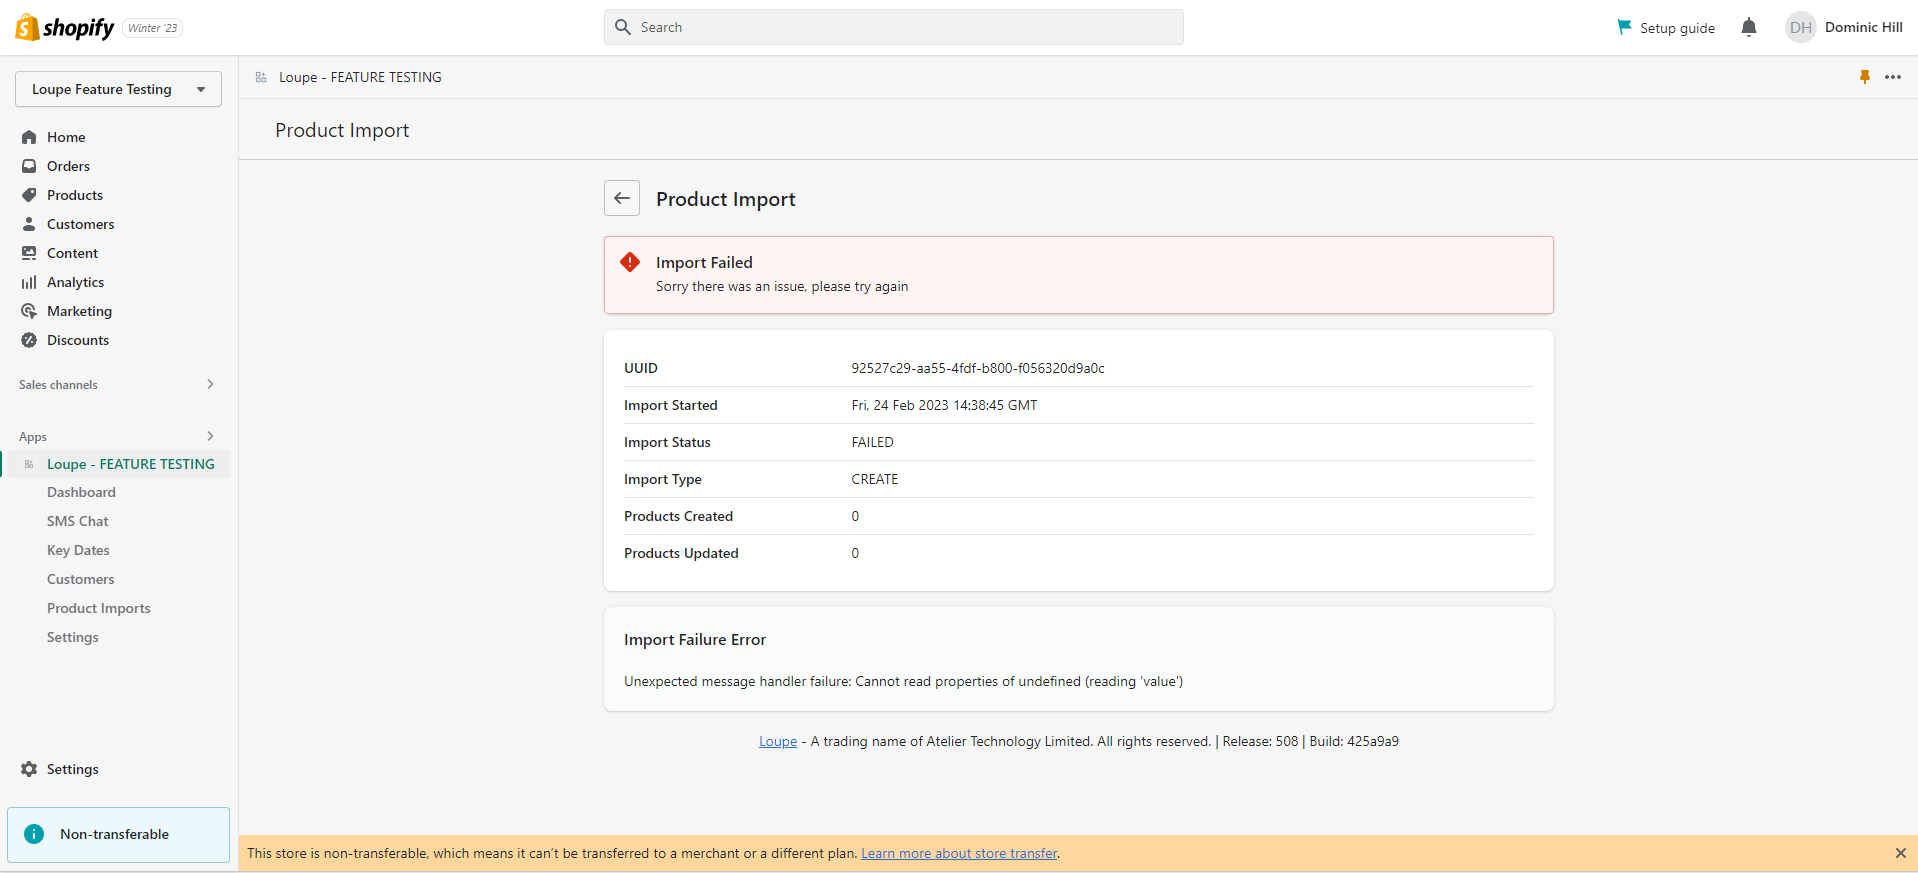Select the UUID value 92527c29-aa55-4fdf-b800-f056320d9a0c
1918x873 pixels.
978,368
